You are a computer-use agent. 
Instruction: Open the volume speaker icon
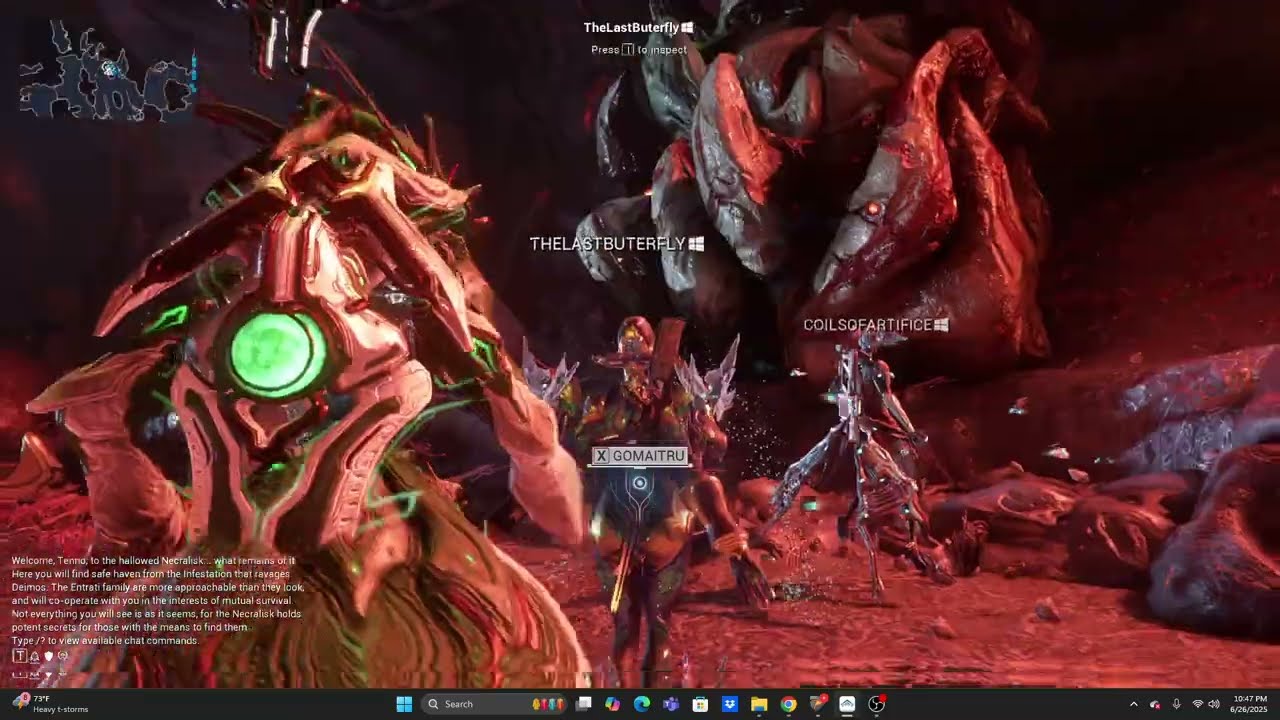(1214, 704)
